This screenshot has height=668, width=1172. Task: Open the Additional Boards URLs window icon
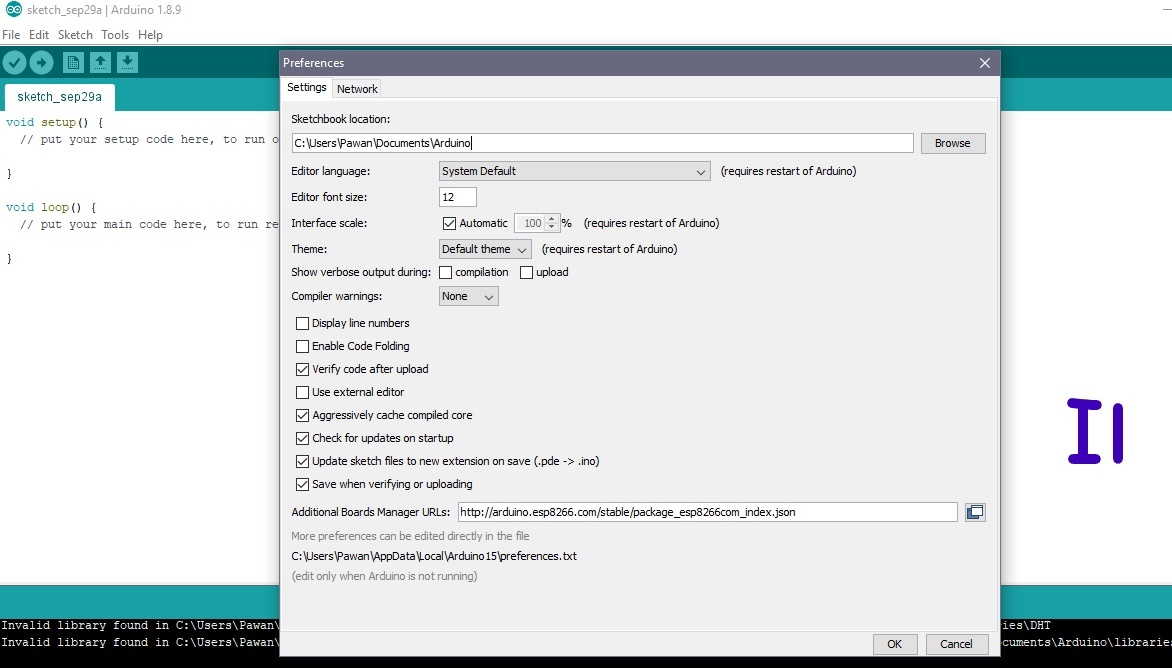click(975, 512)
